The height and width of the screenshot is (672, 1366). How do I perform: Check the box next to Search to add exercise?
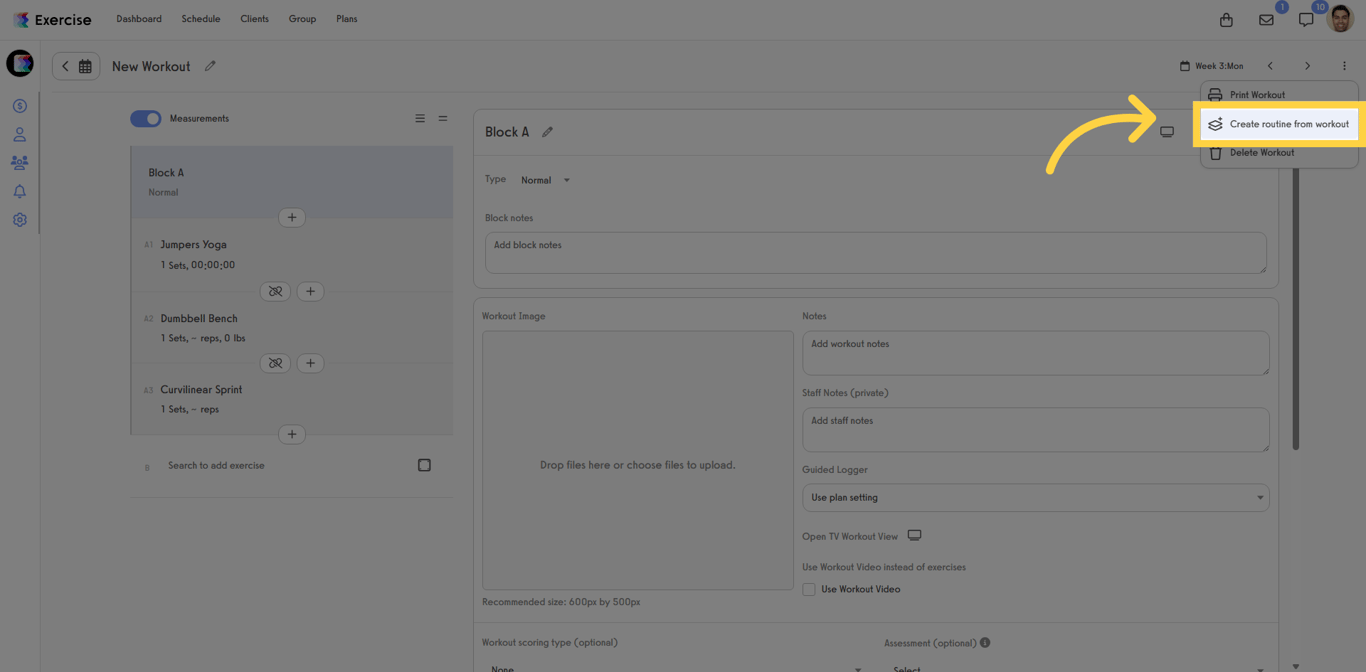point(423,464)
